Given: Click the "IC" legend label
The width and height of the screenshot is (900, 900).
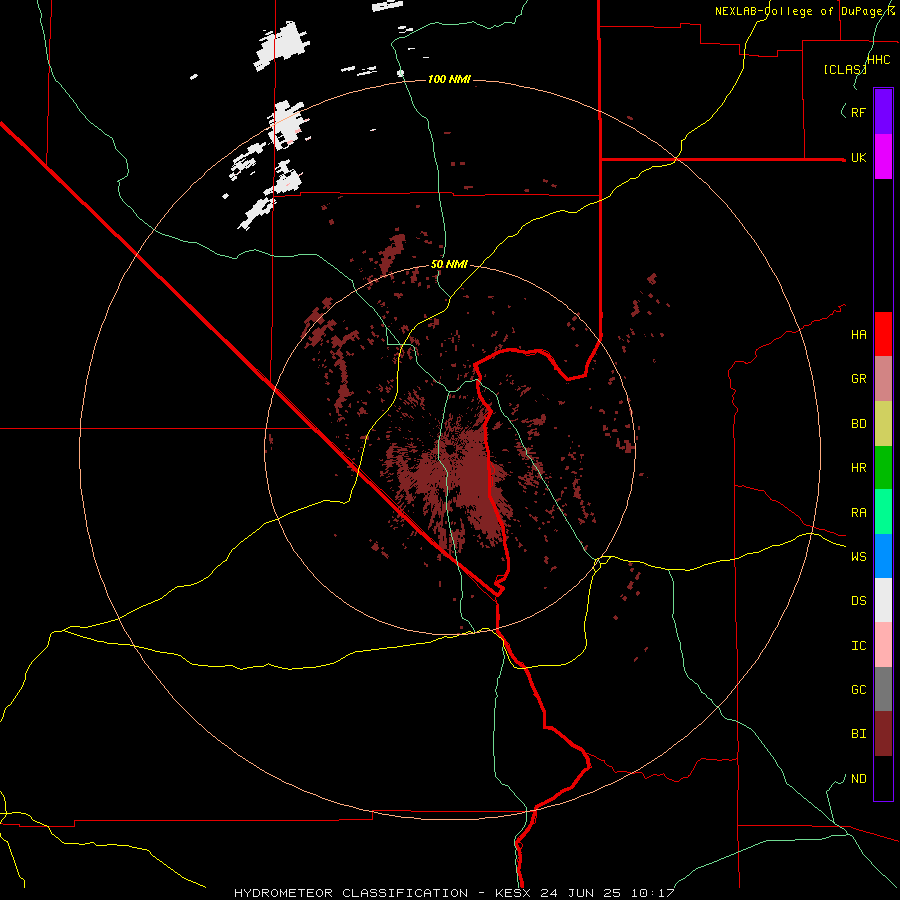Looking at the screenshot, I should (x=858, y=646).
